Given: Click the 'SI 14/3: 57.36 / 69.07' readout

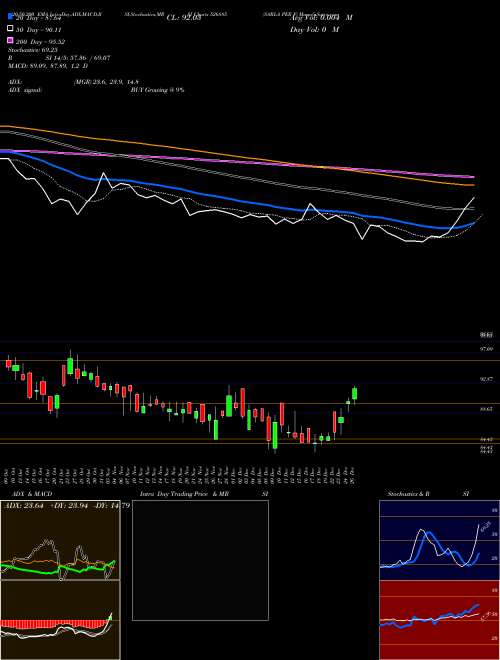Looking at the screenshot, I should tap(77, 58).
